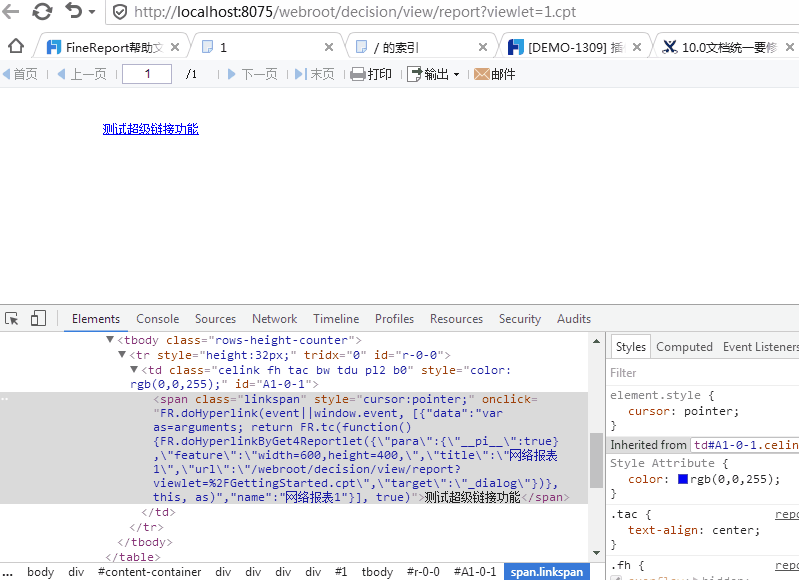
Task: Activate the DevTools inspect element picker
Action: point(12,319)
